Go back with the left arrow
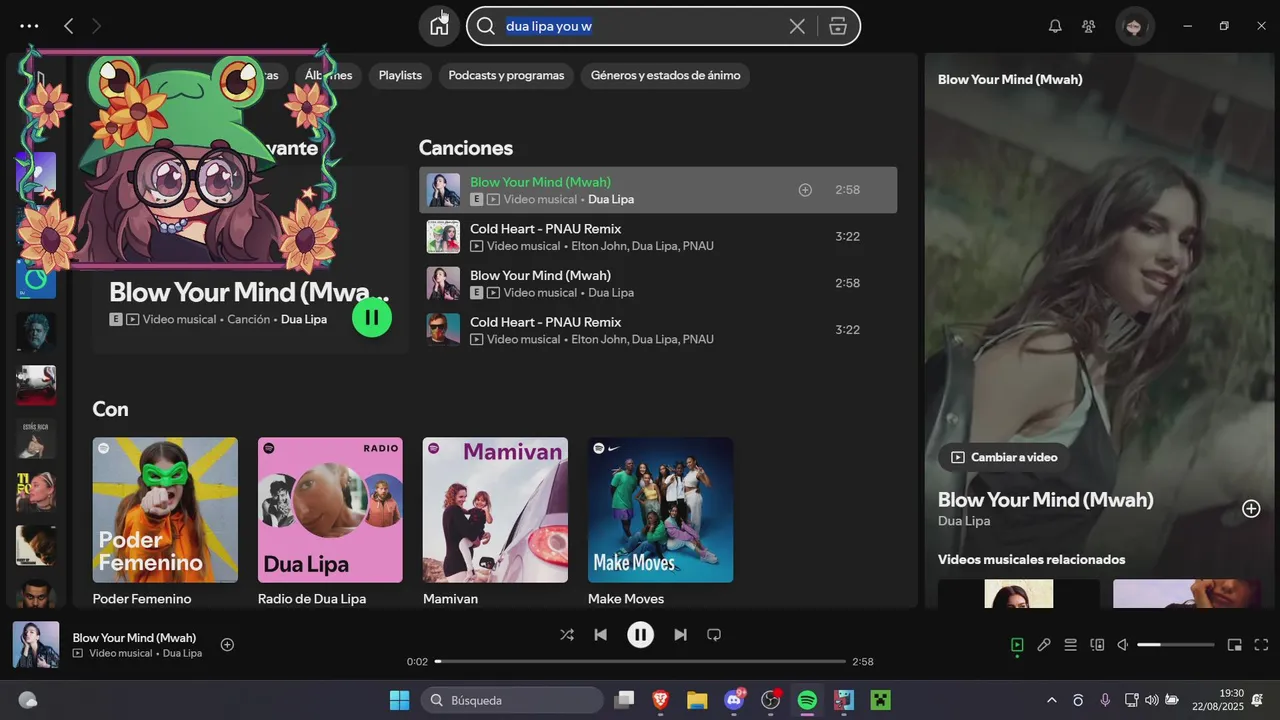The height and width of the screenshot is (720, 1280). pos(68,26)
